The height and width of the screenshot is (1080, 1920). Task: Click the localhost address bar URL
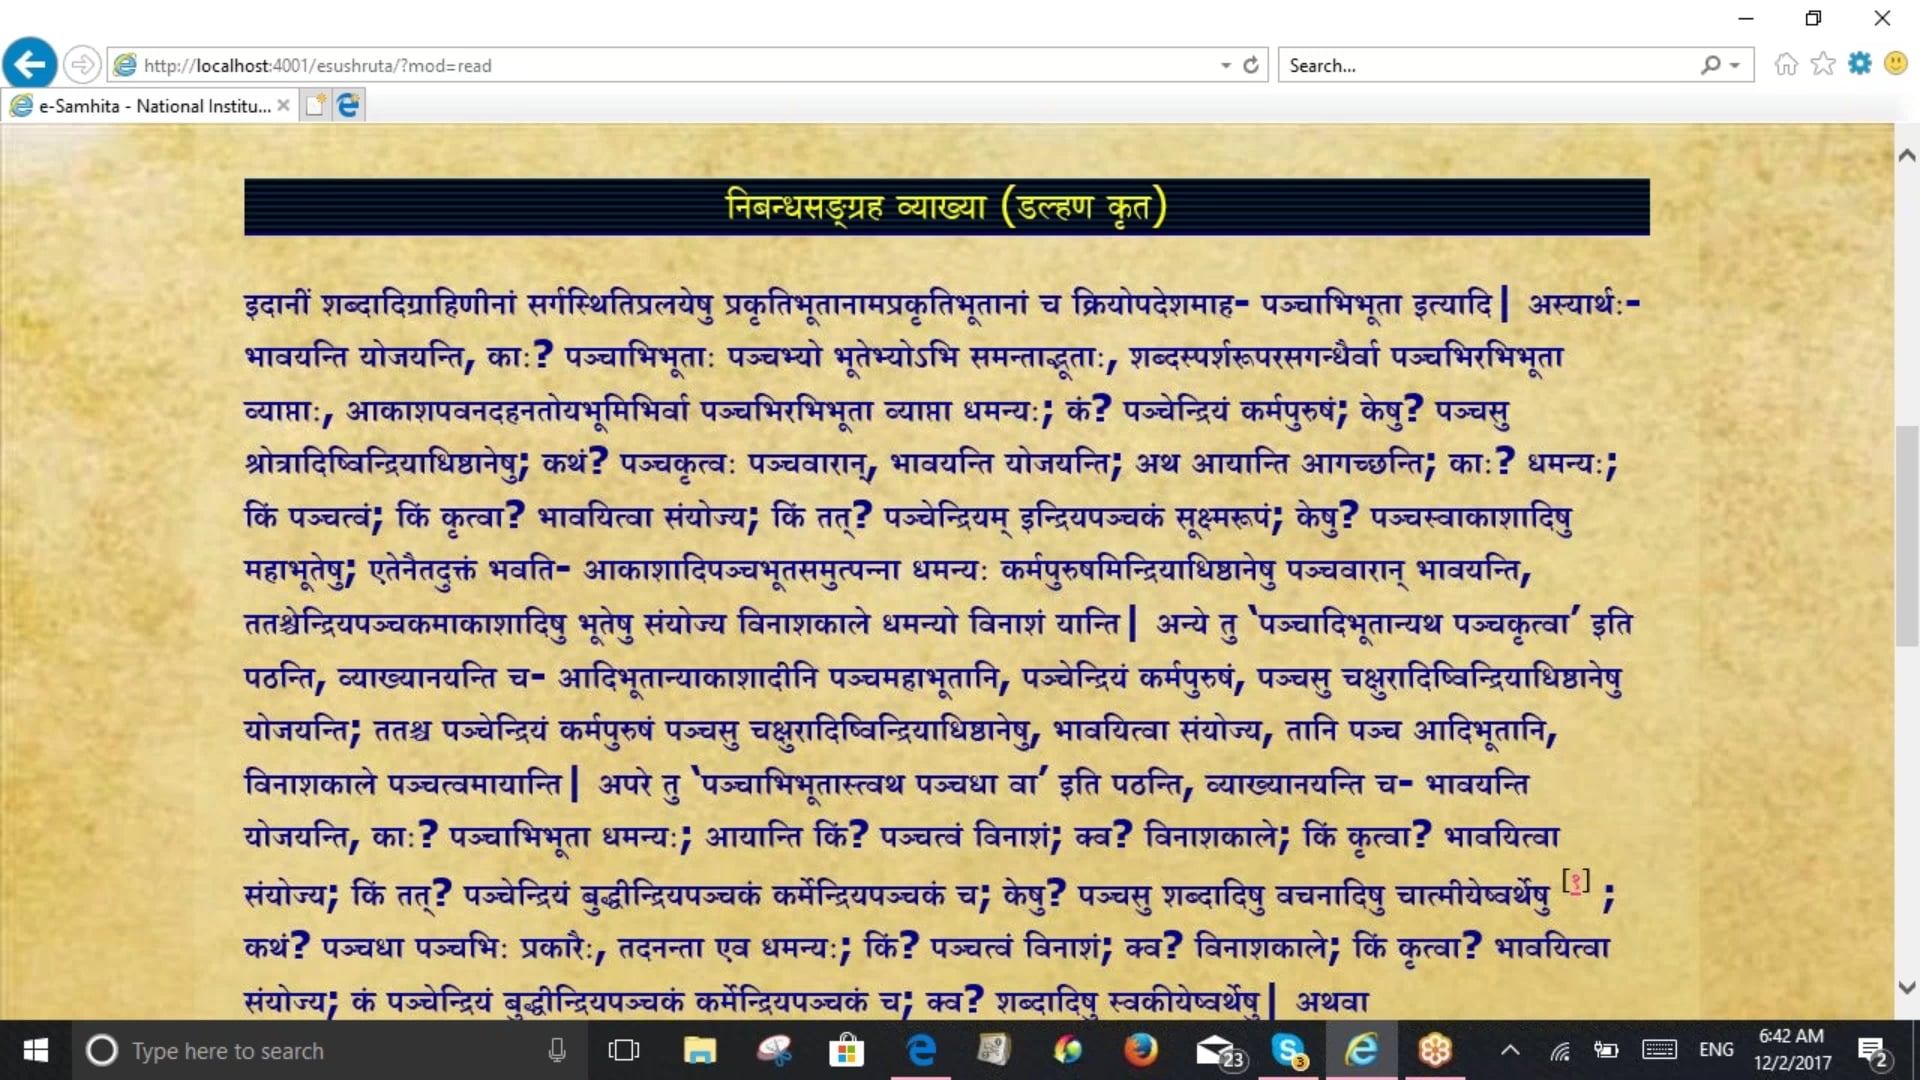coord(318,66)
